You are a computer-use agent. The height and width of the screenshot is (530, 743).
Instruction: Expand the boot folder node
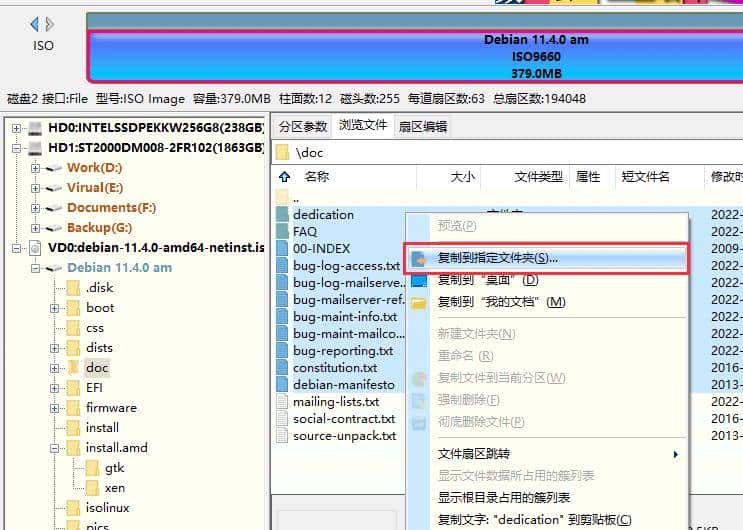point(54,308)
